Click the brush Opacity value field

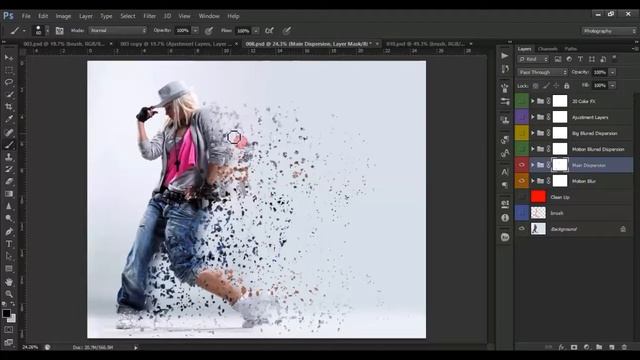(183, 31)
